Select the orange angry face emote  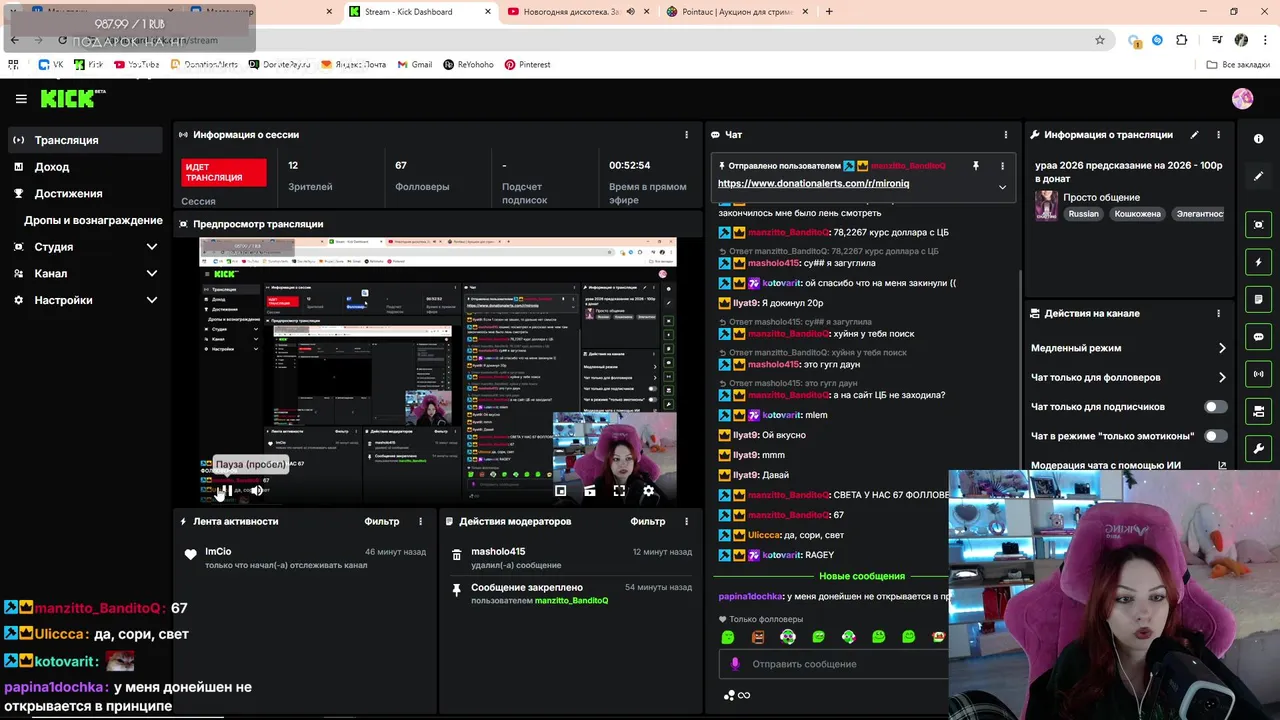pyautogui.click(x=758, y=637)
